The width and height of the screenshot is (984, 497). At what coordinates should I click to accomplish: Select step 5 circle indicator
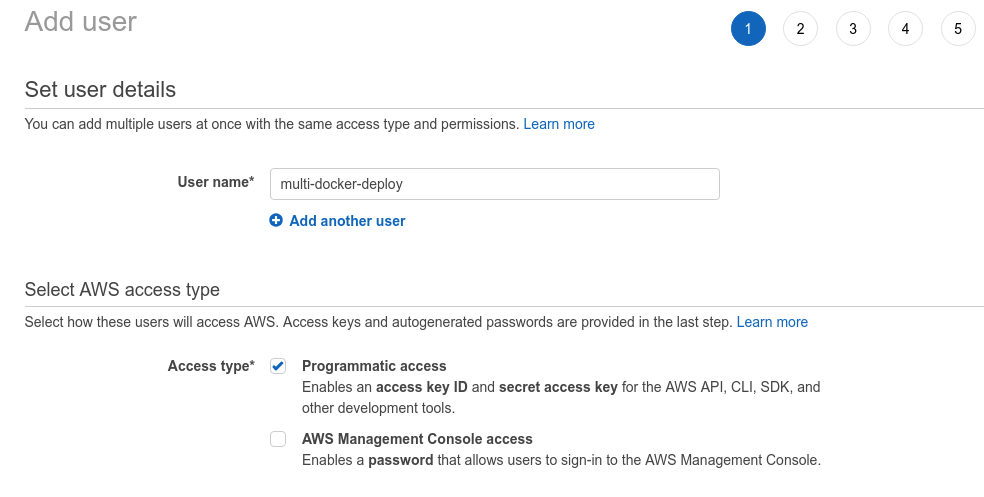click(x=958, y=28)
